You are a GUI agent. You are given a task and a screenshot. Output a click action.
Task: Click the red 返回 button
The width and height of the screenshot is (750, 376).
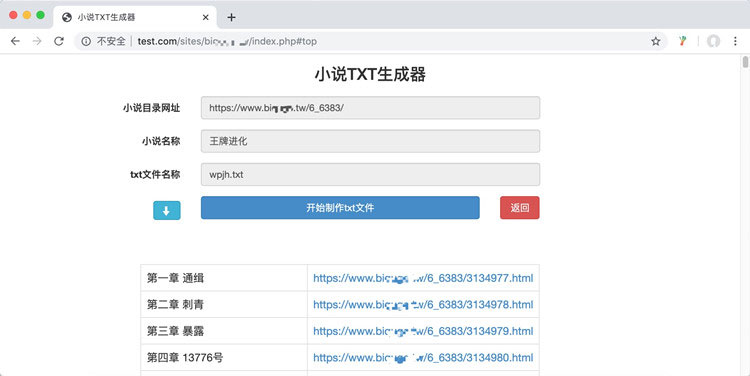(x=519, y=208)
